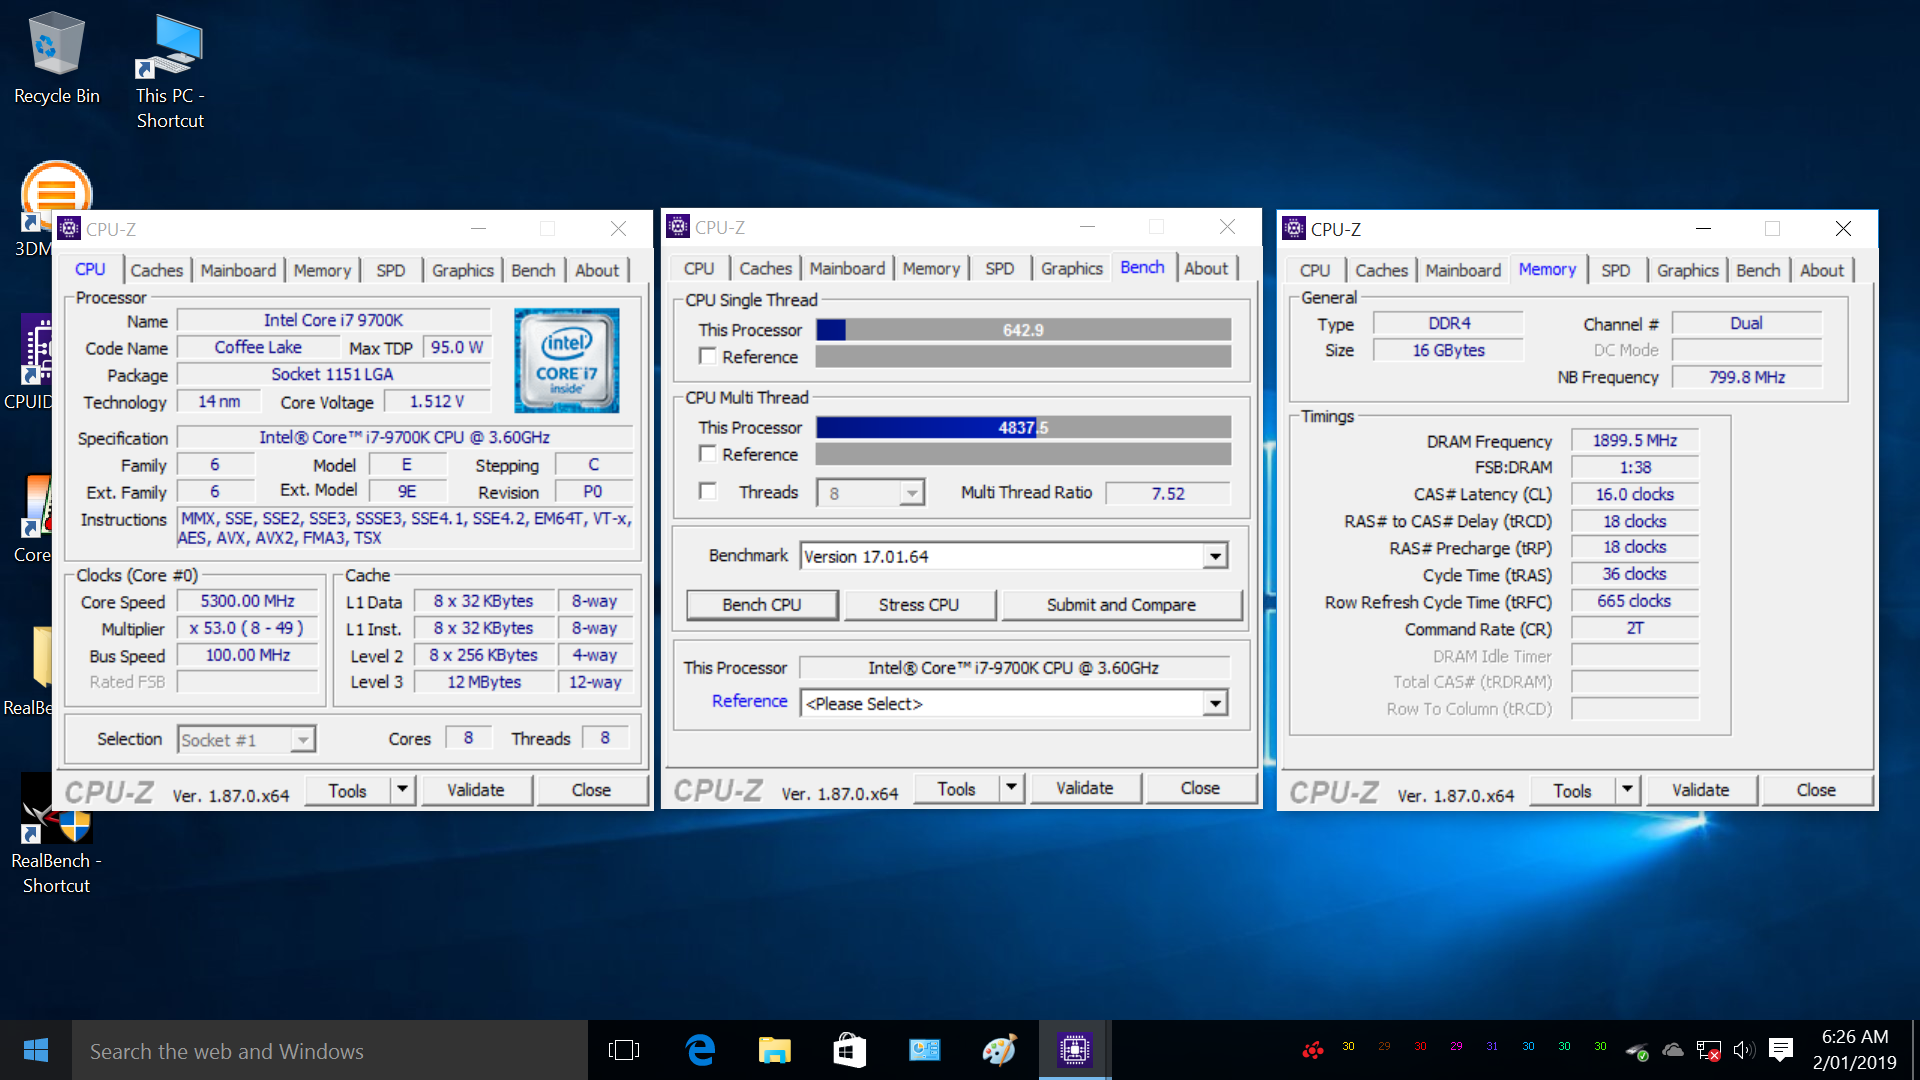This screenshot has width=1920, height=1080.
Task: Open the Reference processor dropdown
Action: (x=1215, y=703)
